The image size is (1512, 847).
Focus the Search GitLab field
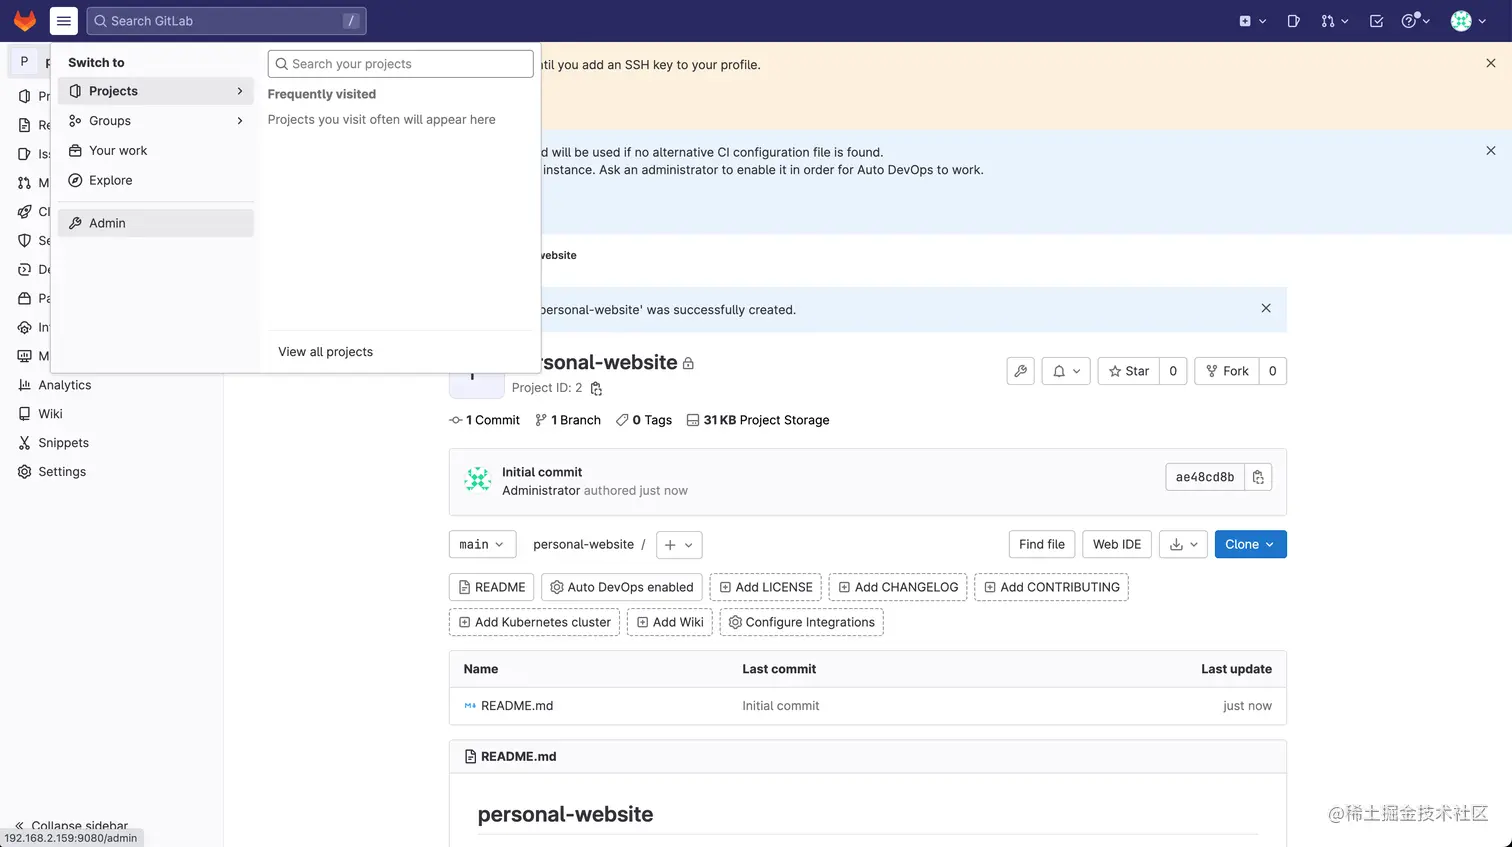(226, 21)
